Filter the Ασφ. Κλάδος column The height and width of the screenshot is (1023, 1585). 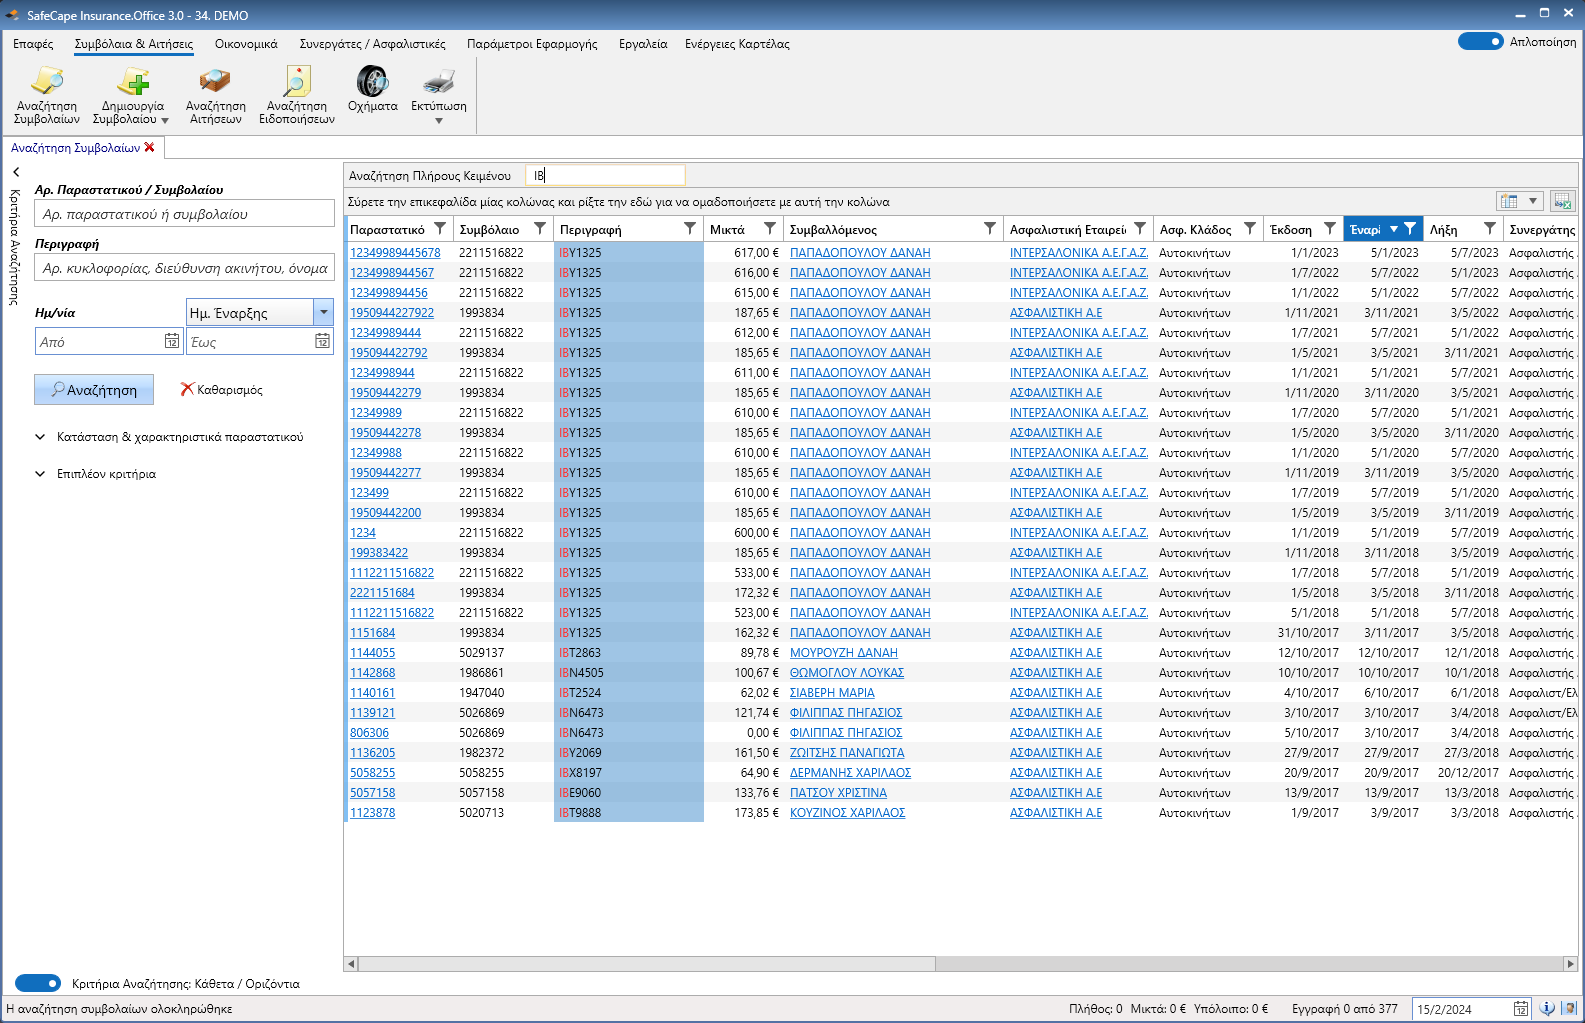pyautogui.click(x=1250, y=229)
